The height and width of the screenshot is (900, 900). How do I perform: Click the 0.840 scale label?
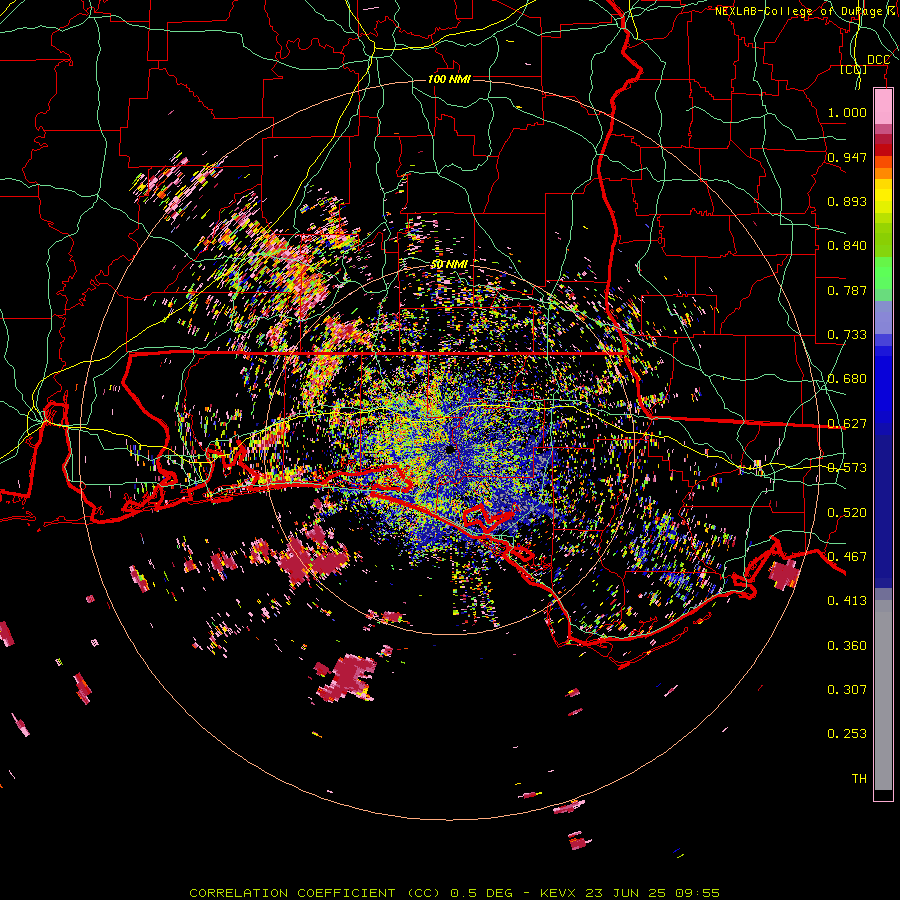click(x=847, y=246)
